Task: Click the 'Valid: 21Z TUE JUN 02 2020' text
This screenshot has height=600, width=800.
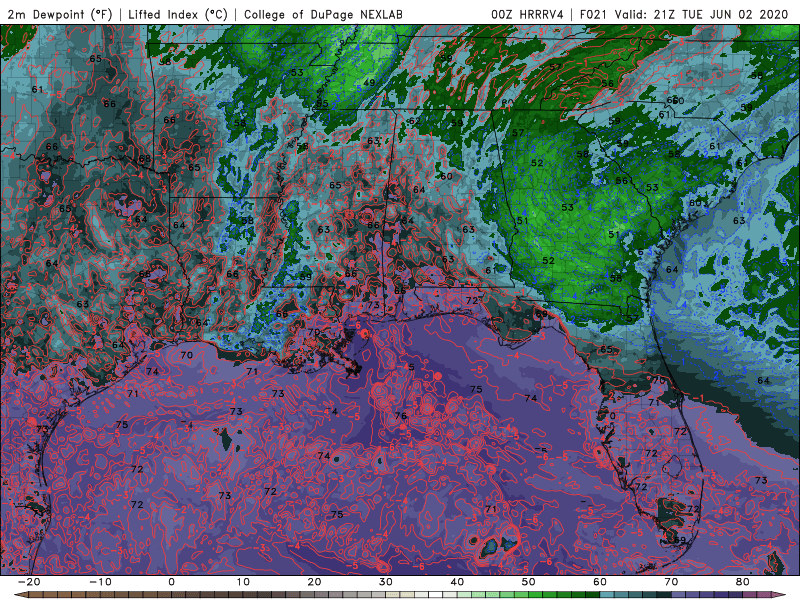Action: (x=702, y=14)
